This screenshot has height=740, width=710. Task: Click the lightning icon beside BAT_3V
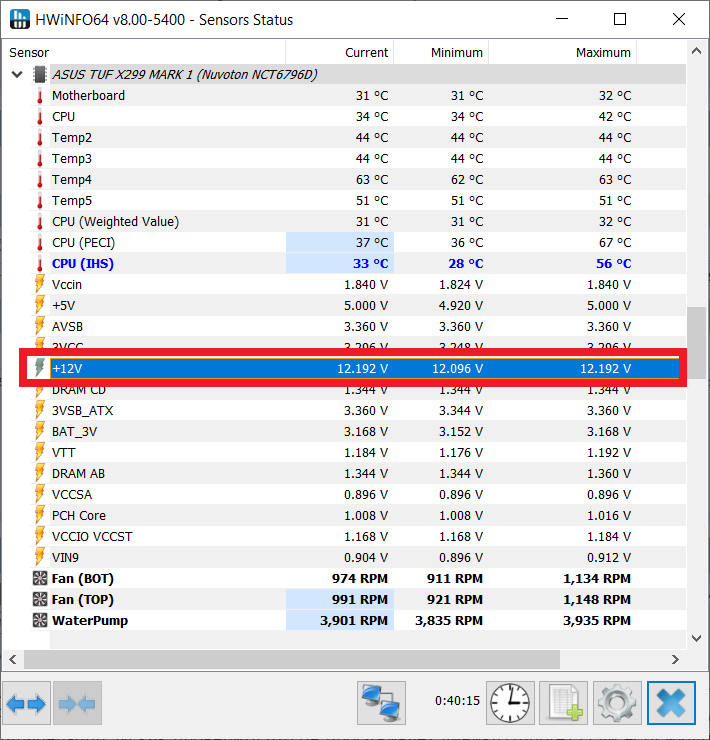[40, 432]
